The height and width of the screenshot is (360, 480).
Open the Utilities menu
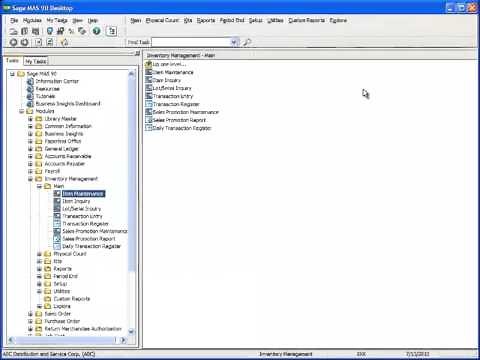point(275,20)
